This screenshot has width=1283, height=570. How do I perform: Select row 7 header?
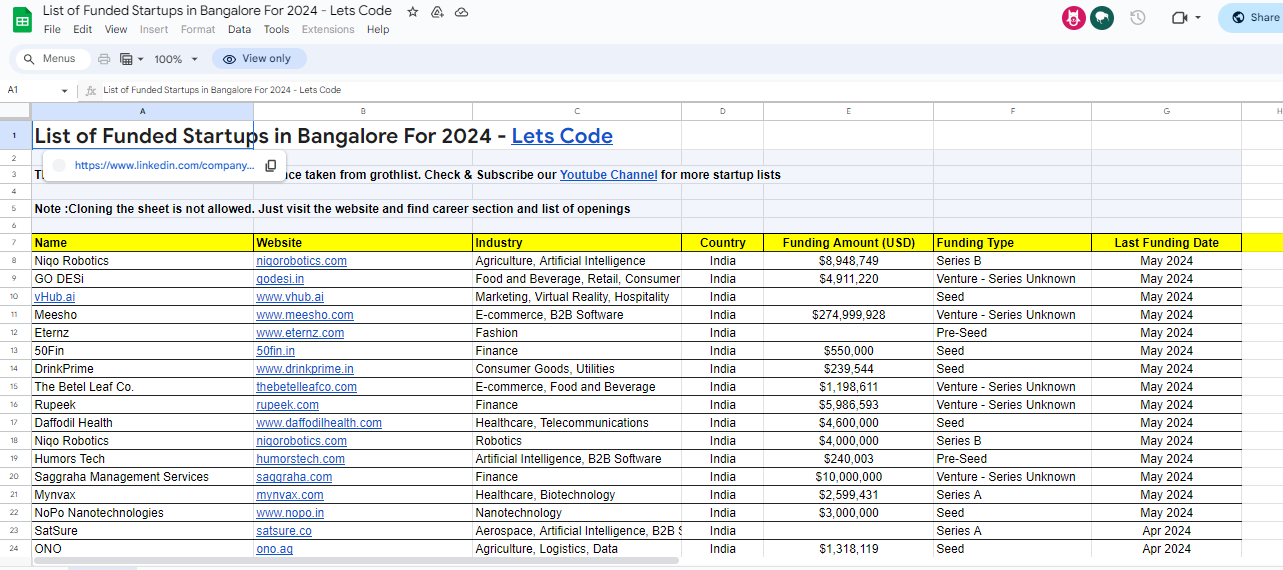coord(15,243)
